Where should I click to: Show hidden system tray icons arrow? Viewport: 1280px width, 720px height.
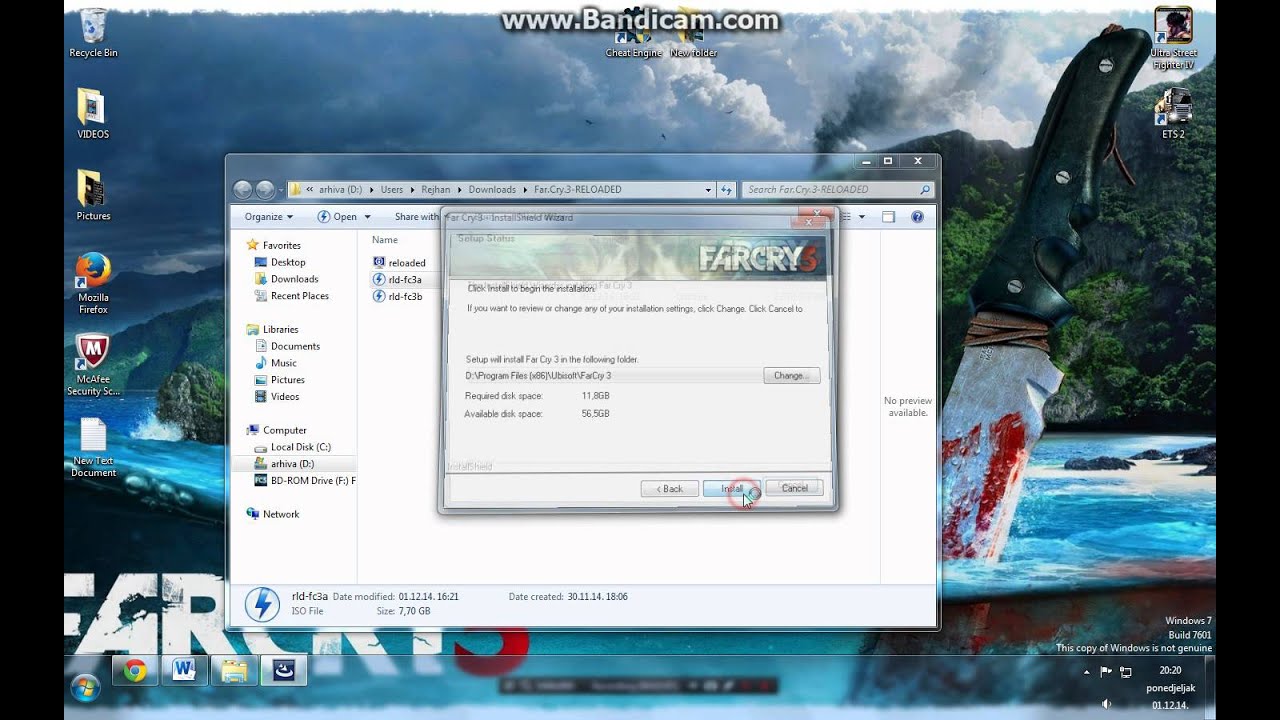1087,672
